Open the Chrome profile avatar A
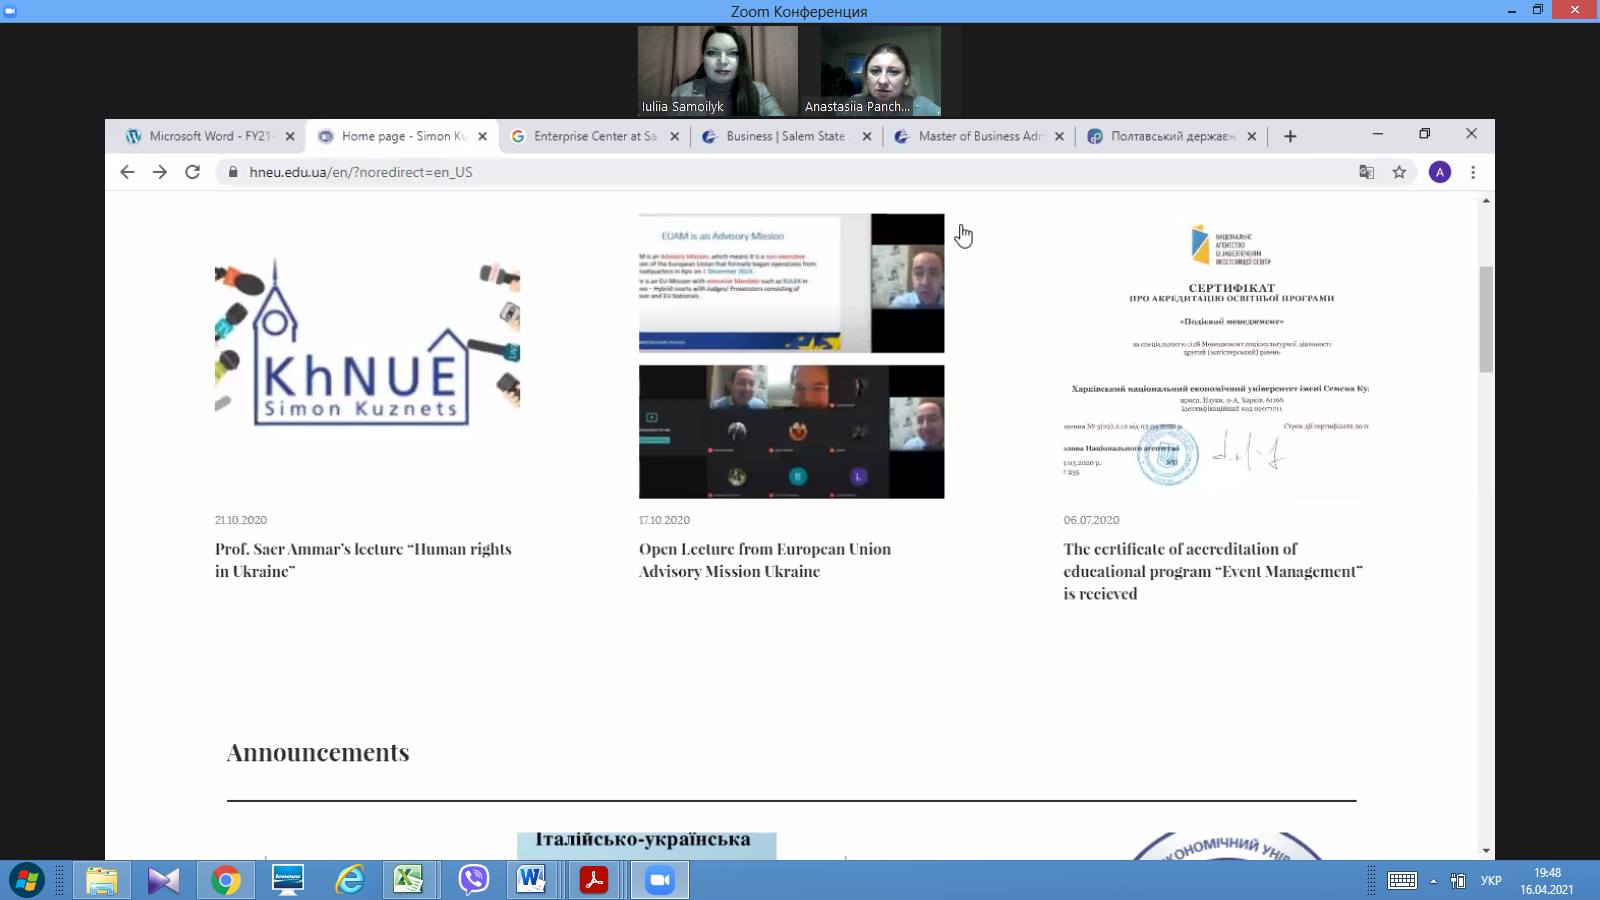This screenshot has width=1600, height=900. point(1440,172)
